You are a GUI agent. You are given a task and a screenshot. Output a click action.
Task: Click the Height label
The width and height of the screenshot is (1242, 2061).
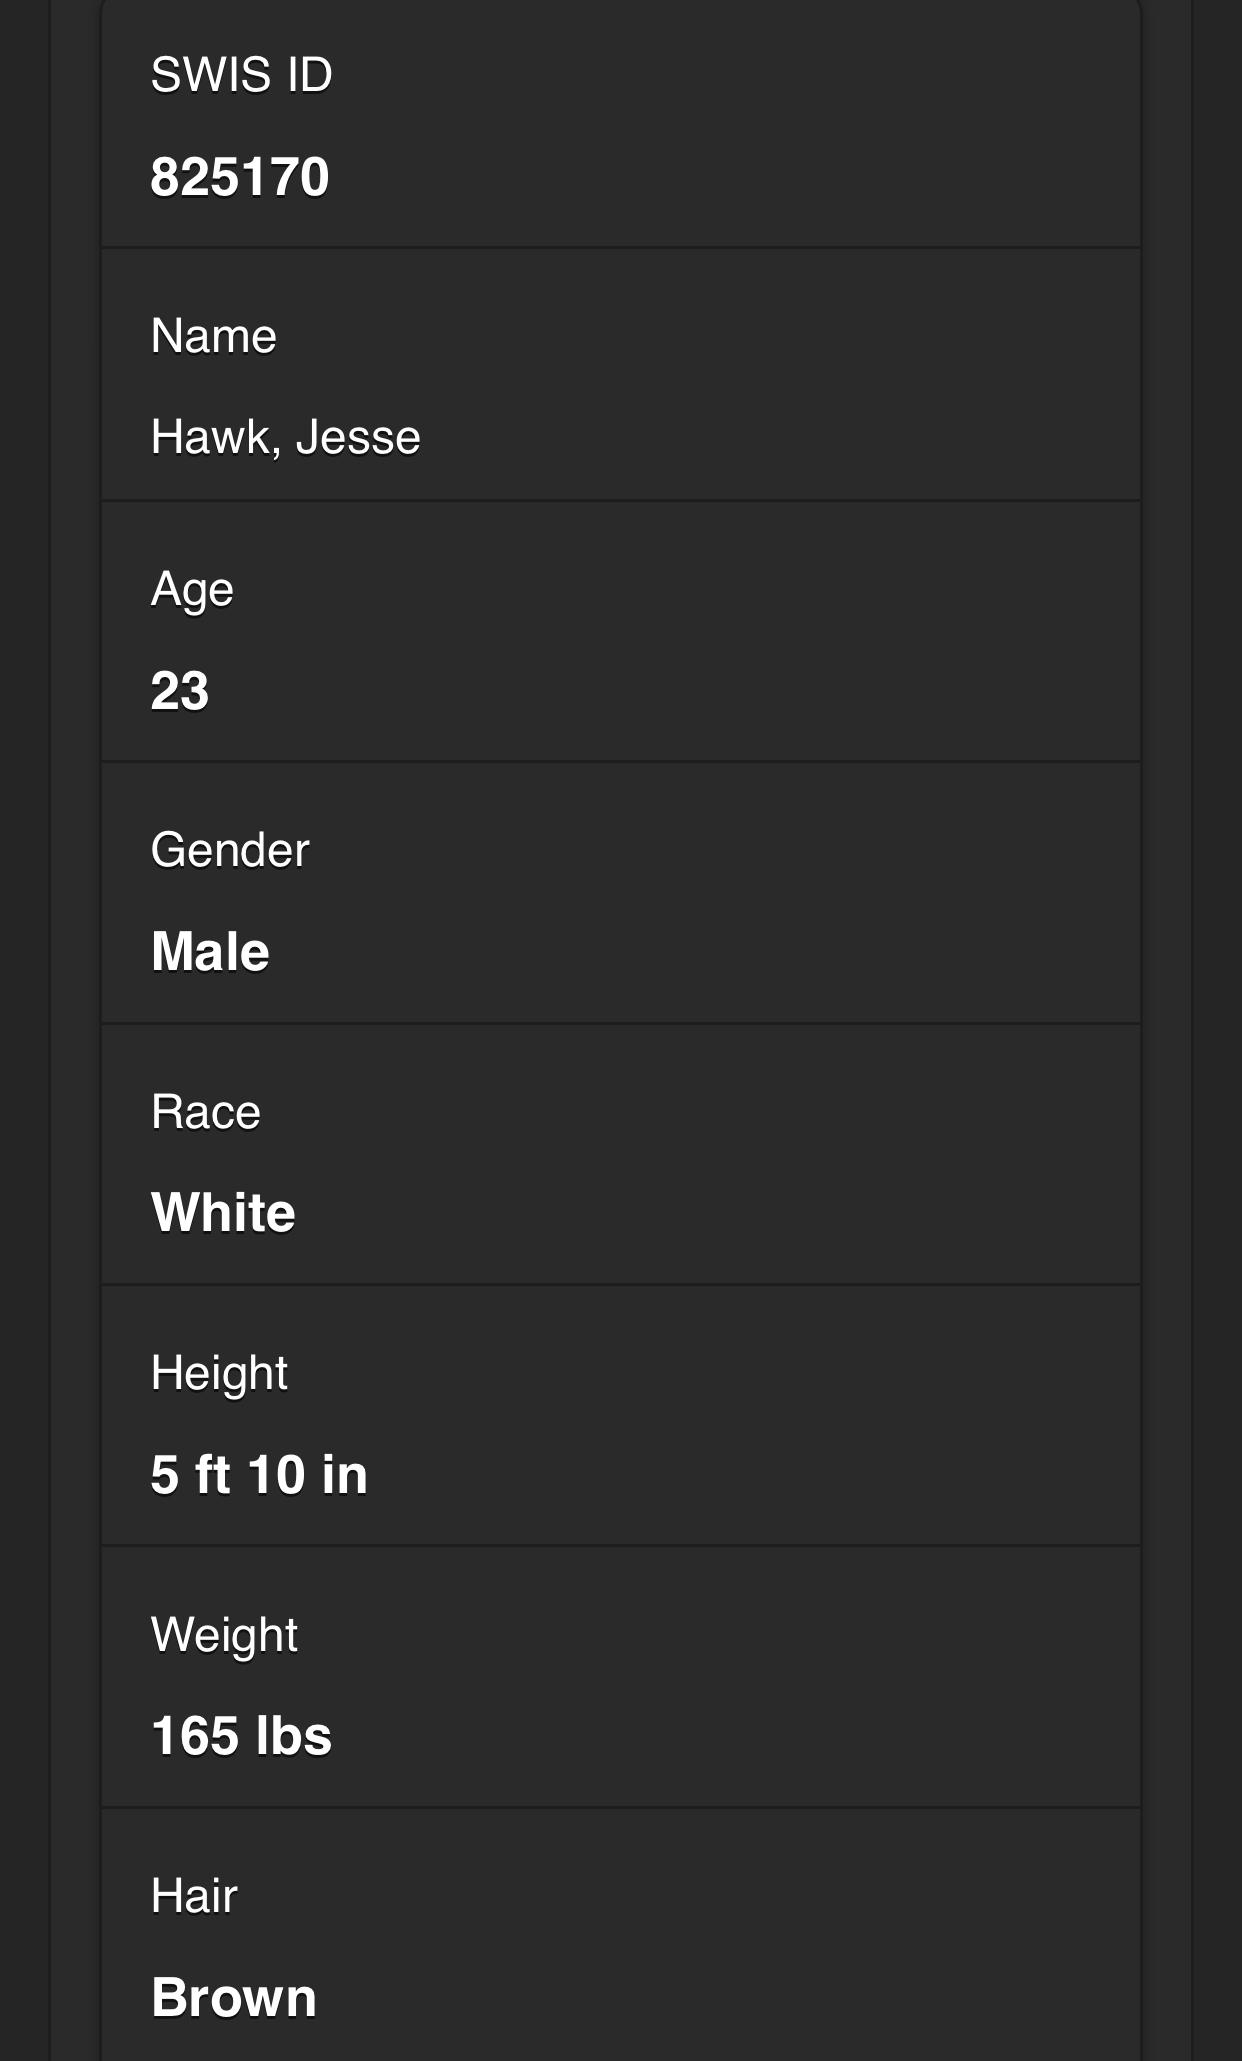click(x=219, y=1373)
